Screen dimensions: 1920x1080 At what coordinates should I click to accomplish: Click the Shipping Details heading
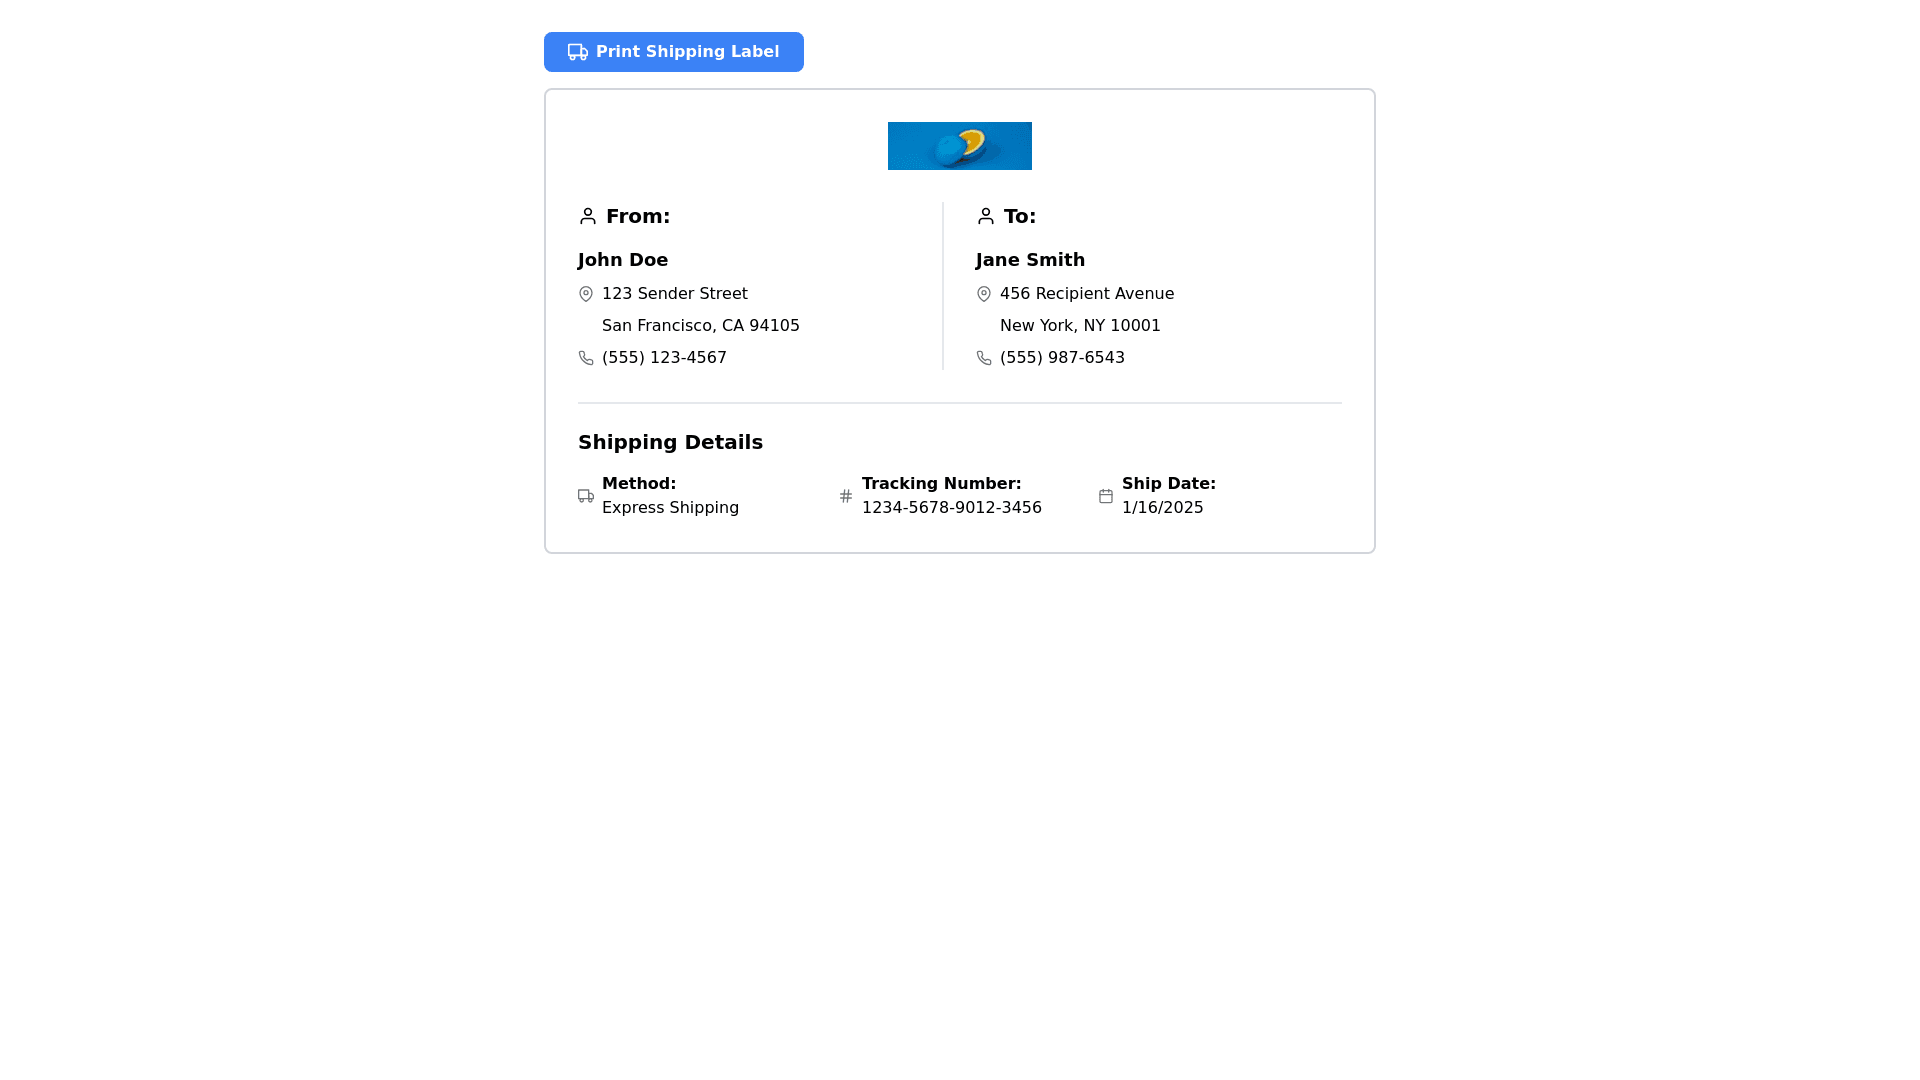pyautogui.click(x=670, y=442)
